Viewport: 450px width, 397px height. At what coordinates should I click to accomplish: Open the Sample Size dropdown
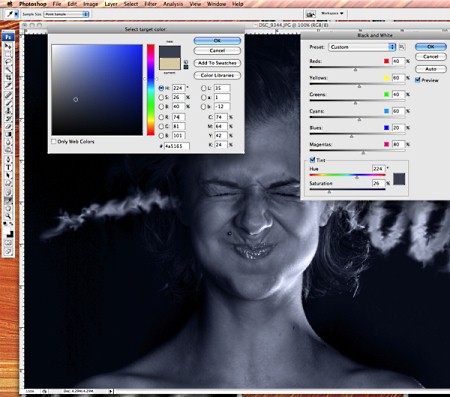click(x=66, y=14)
